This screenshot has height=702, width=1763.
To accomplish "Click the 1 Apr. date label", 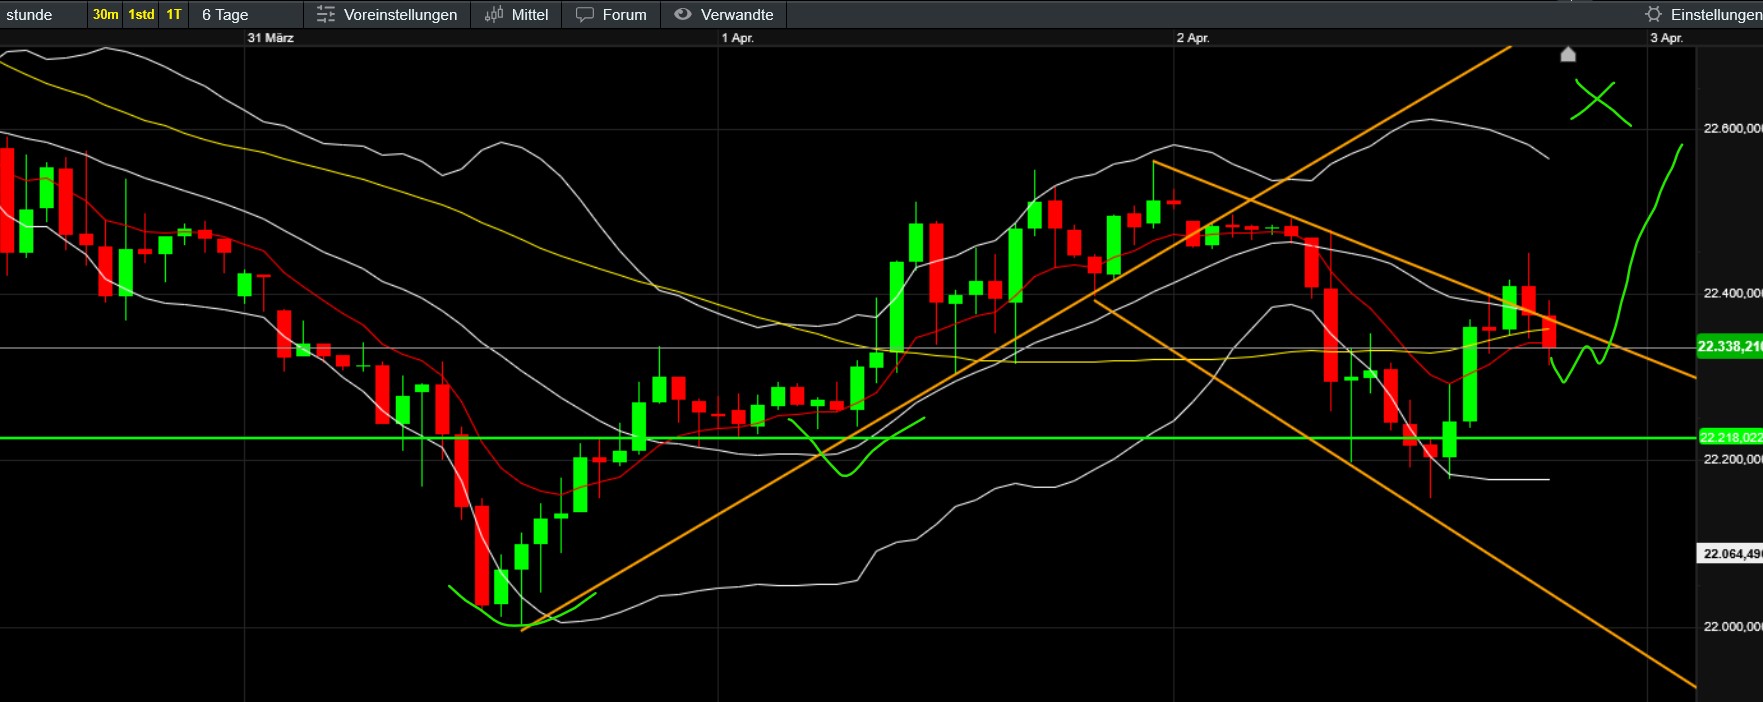I will 738,38.
